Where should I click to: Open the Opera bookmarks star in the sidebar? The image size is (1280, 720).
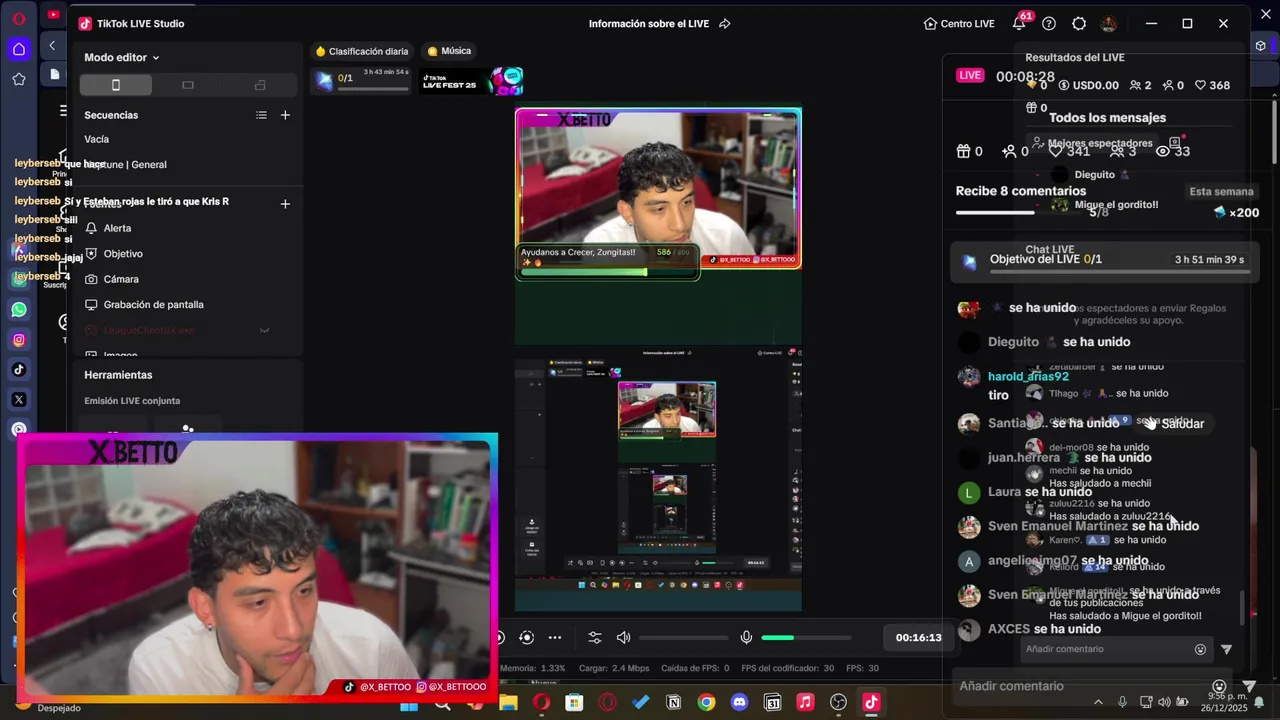[19, 79]
